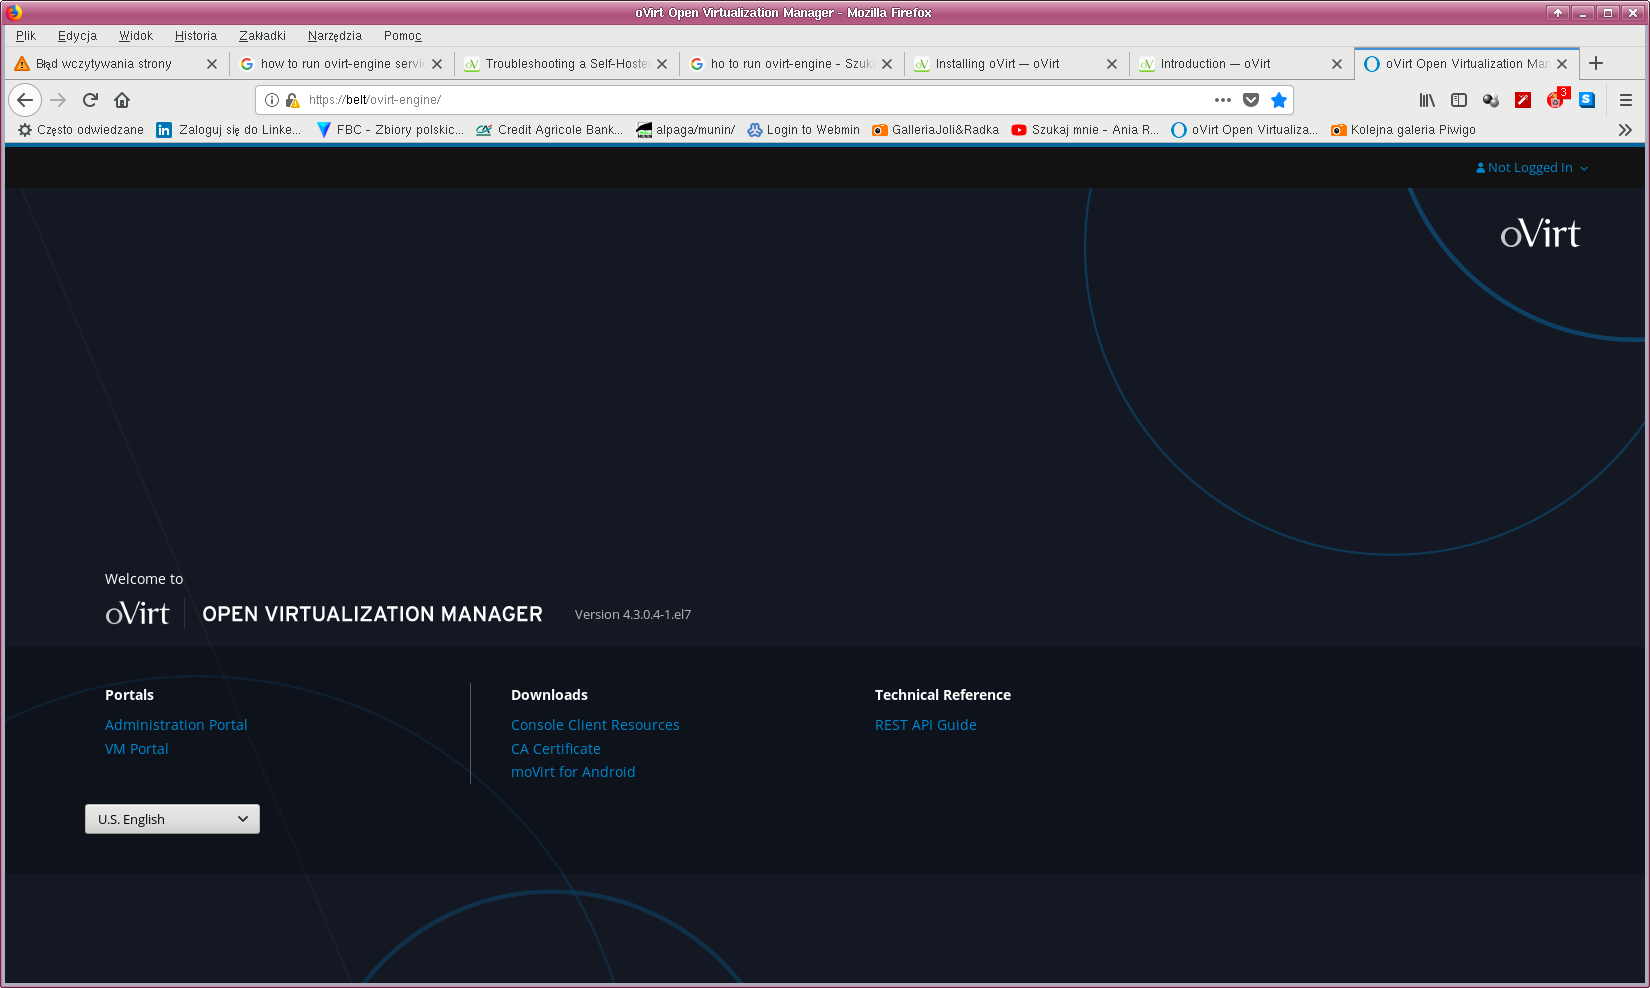Open the Library icon in toolbar
This screenshot has width=1650, height=988.
pyautogui.click(x=1427, y=100)
